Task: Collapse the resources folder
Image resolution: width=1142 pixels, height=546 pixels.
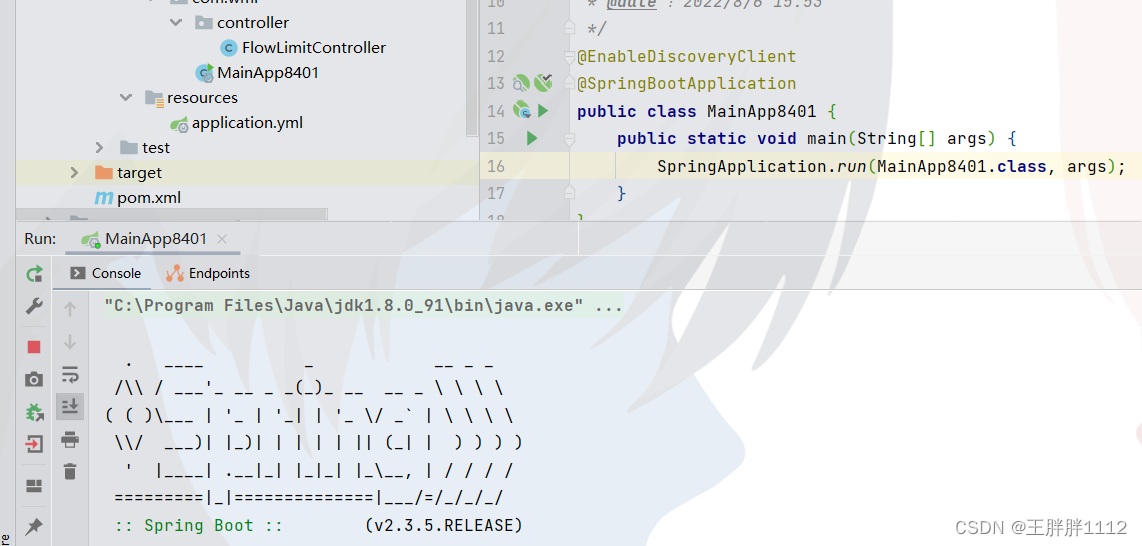Action: 126,98
